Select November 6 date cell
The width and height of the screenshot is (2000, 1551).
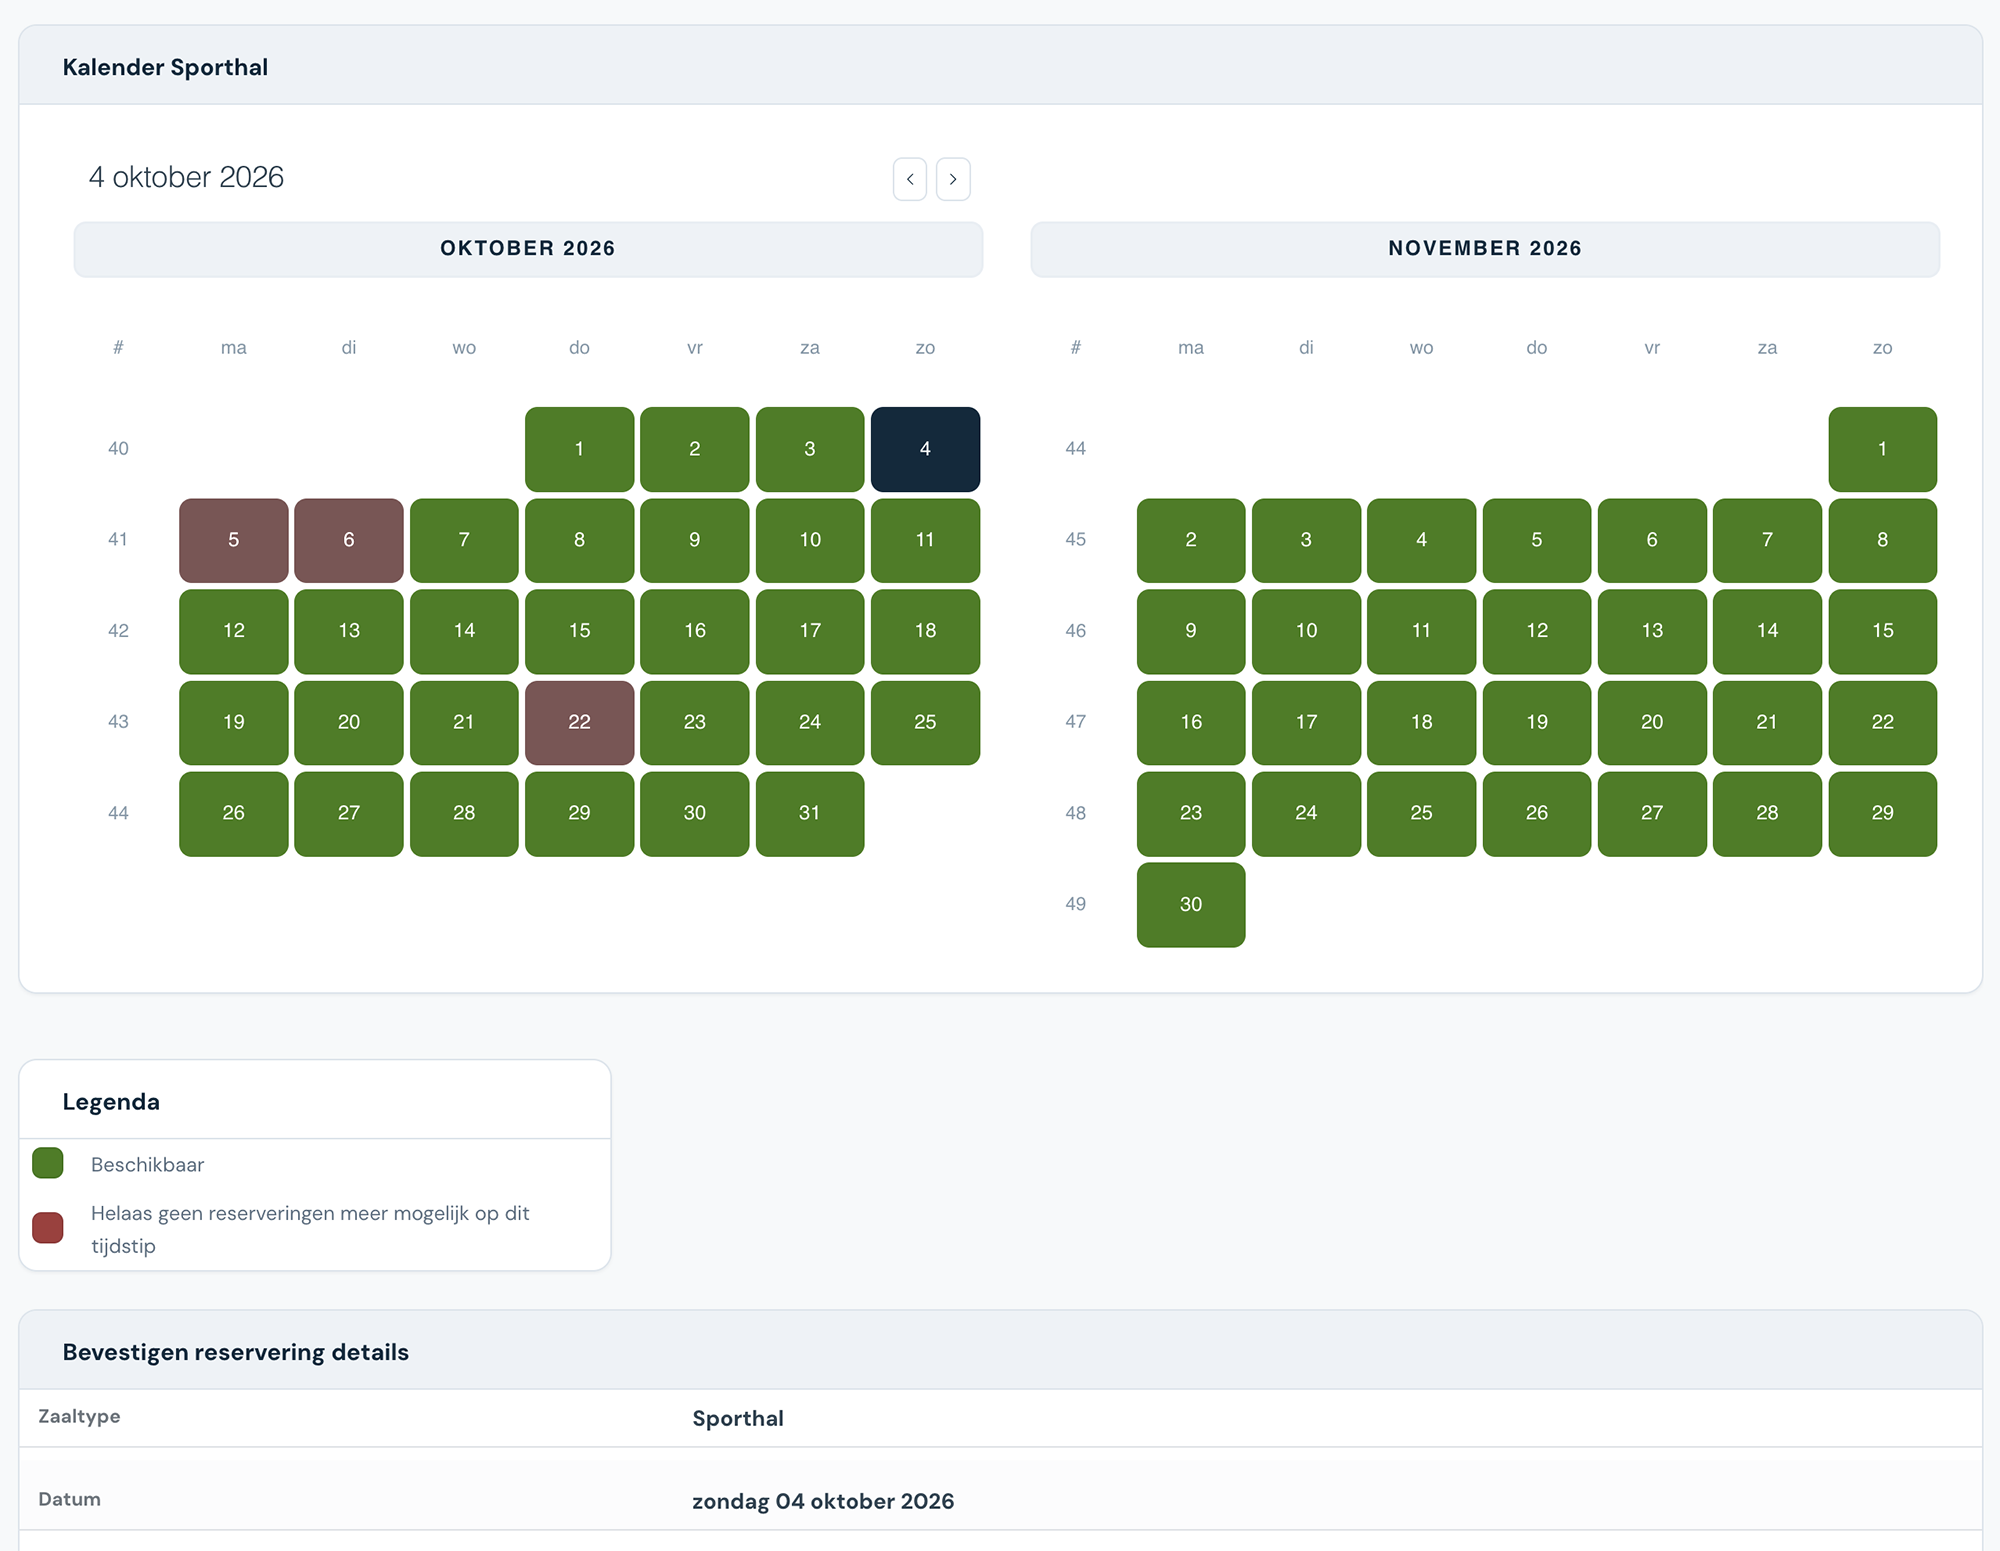pos(1652,540)
